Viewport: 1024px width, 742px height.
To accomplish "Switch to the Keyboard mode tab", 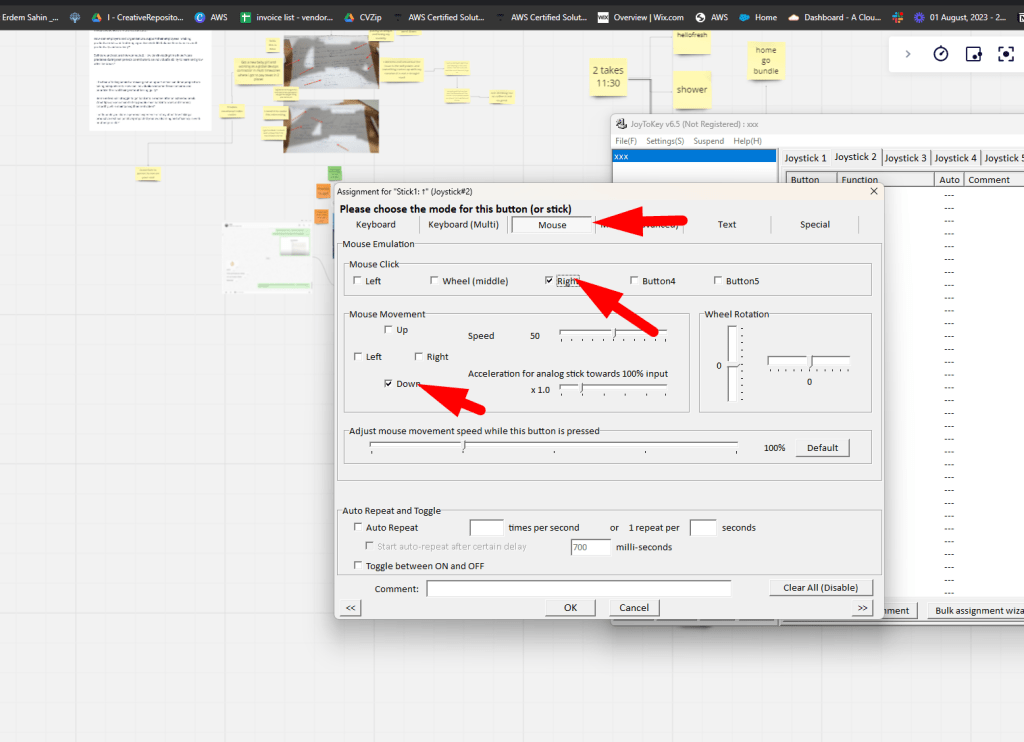I will (x=376, y=225).
